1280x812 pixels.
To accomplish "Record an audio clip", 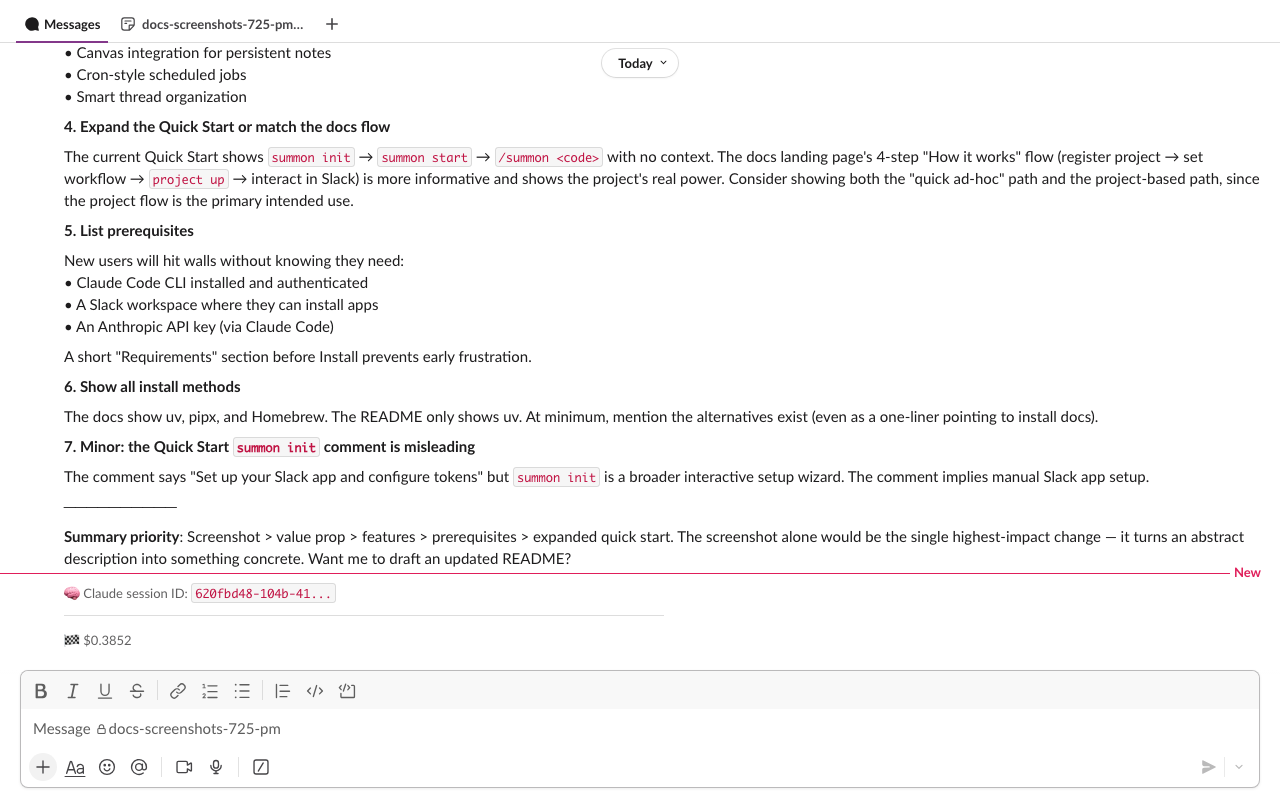I will [x=215, y=767].
